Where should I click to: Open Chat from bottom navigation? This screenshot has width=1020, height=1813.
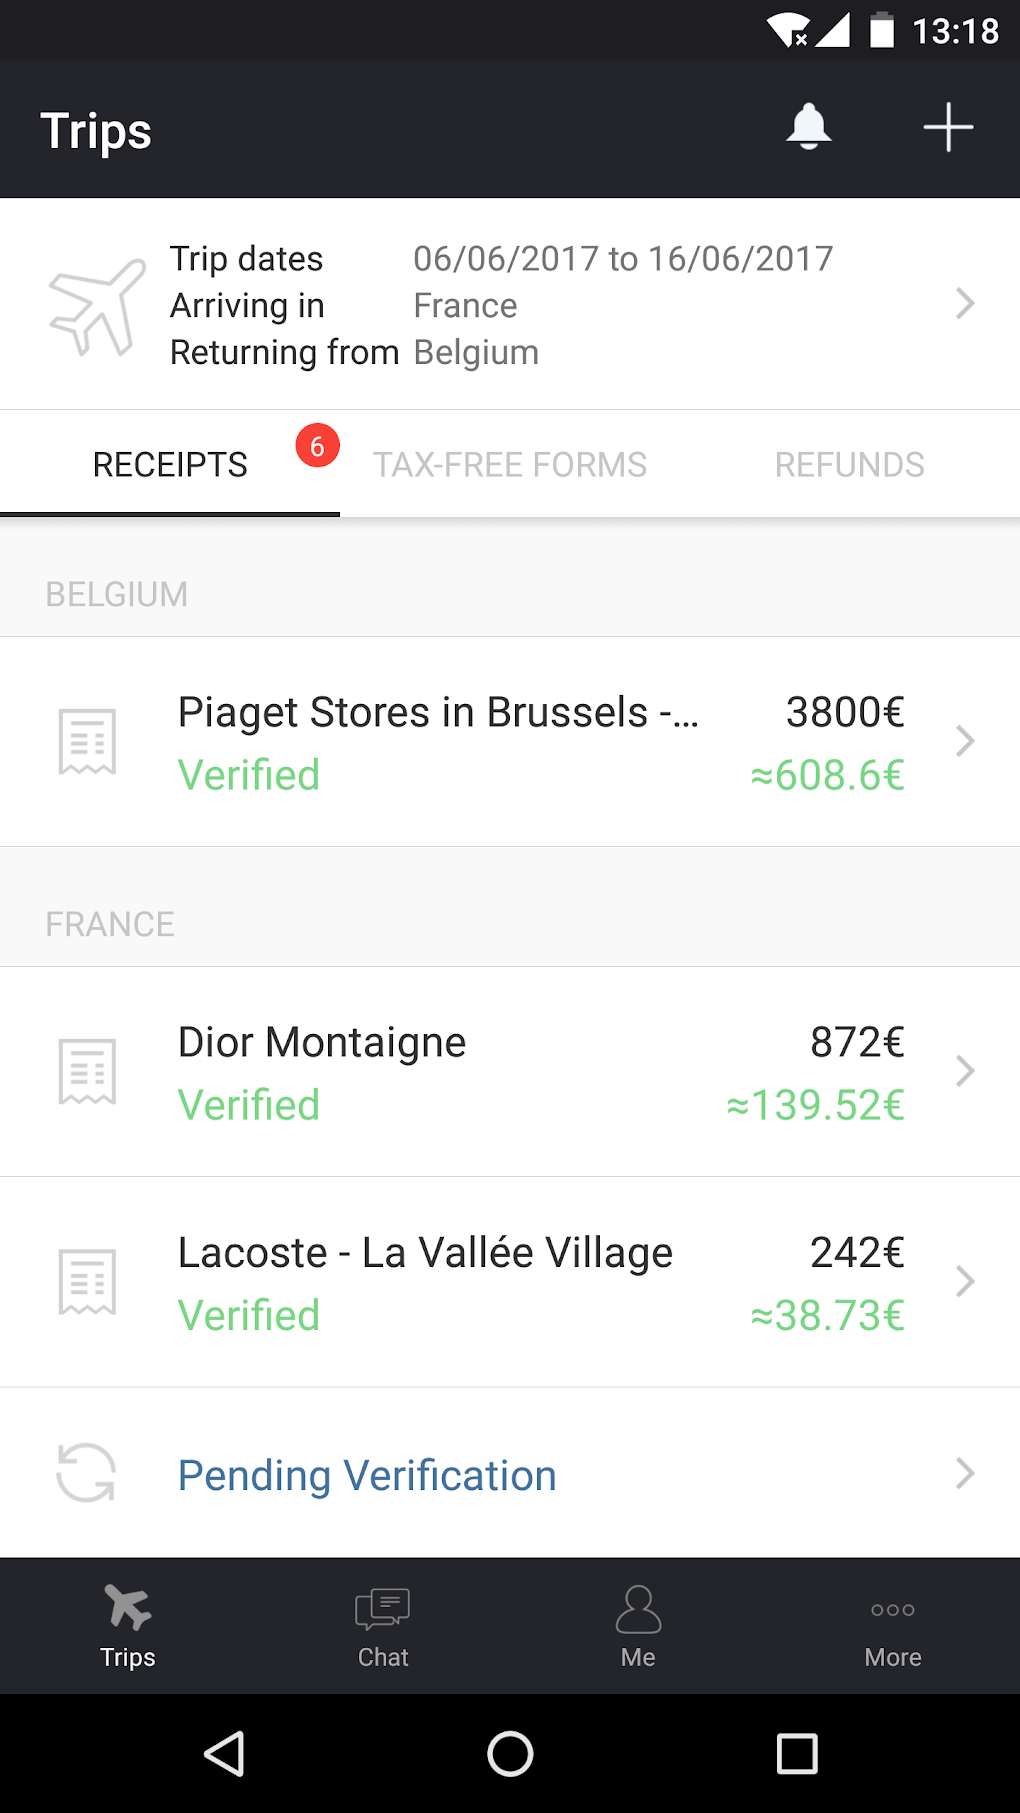[x=383, y=1626]
